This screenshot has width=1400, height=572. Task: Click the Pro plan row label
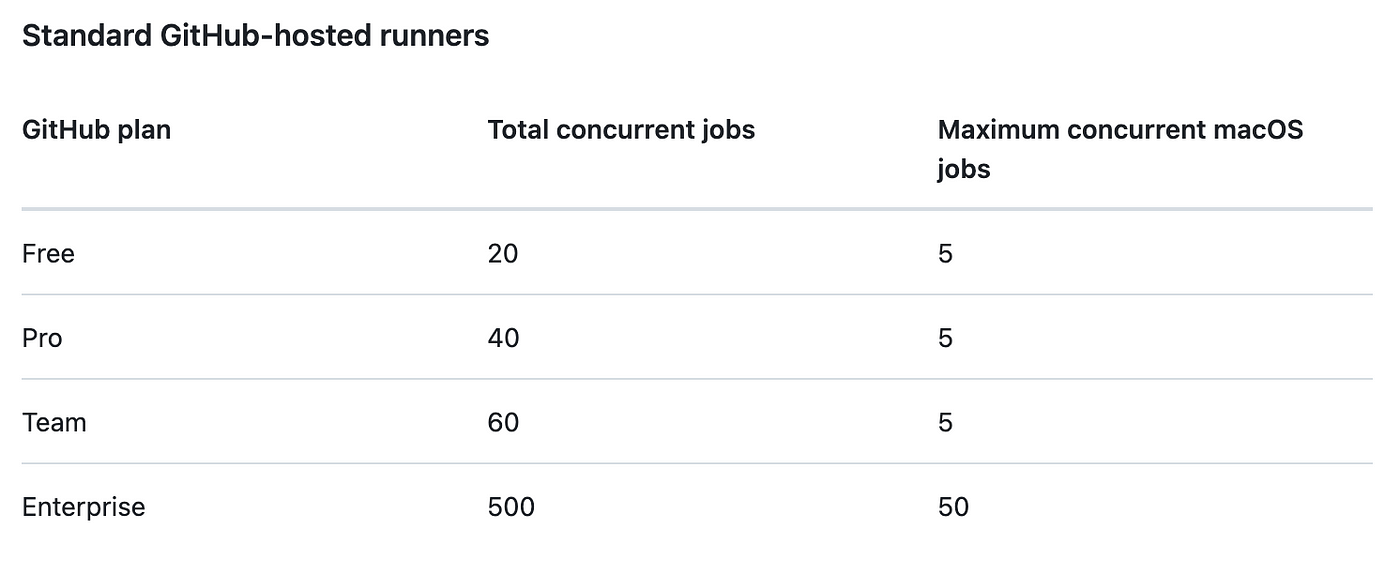[42, 338]
